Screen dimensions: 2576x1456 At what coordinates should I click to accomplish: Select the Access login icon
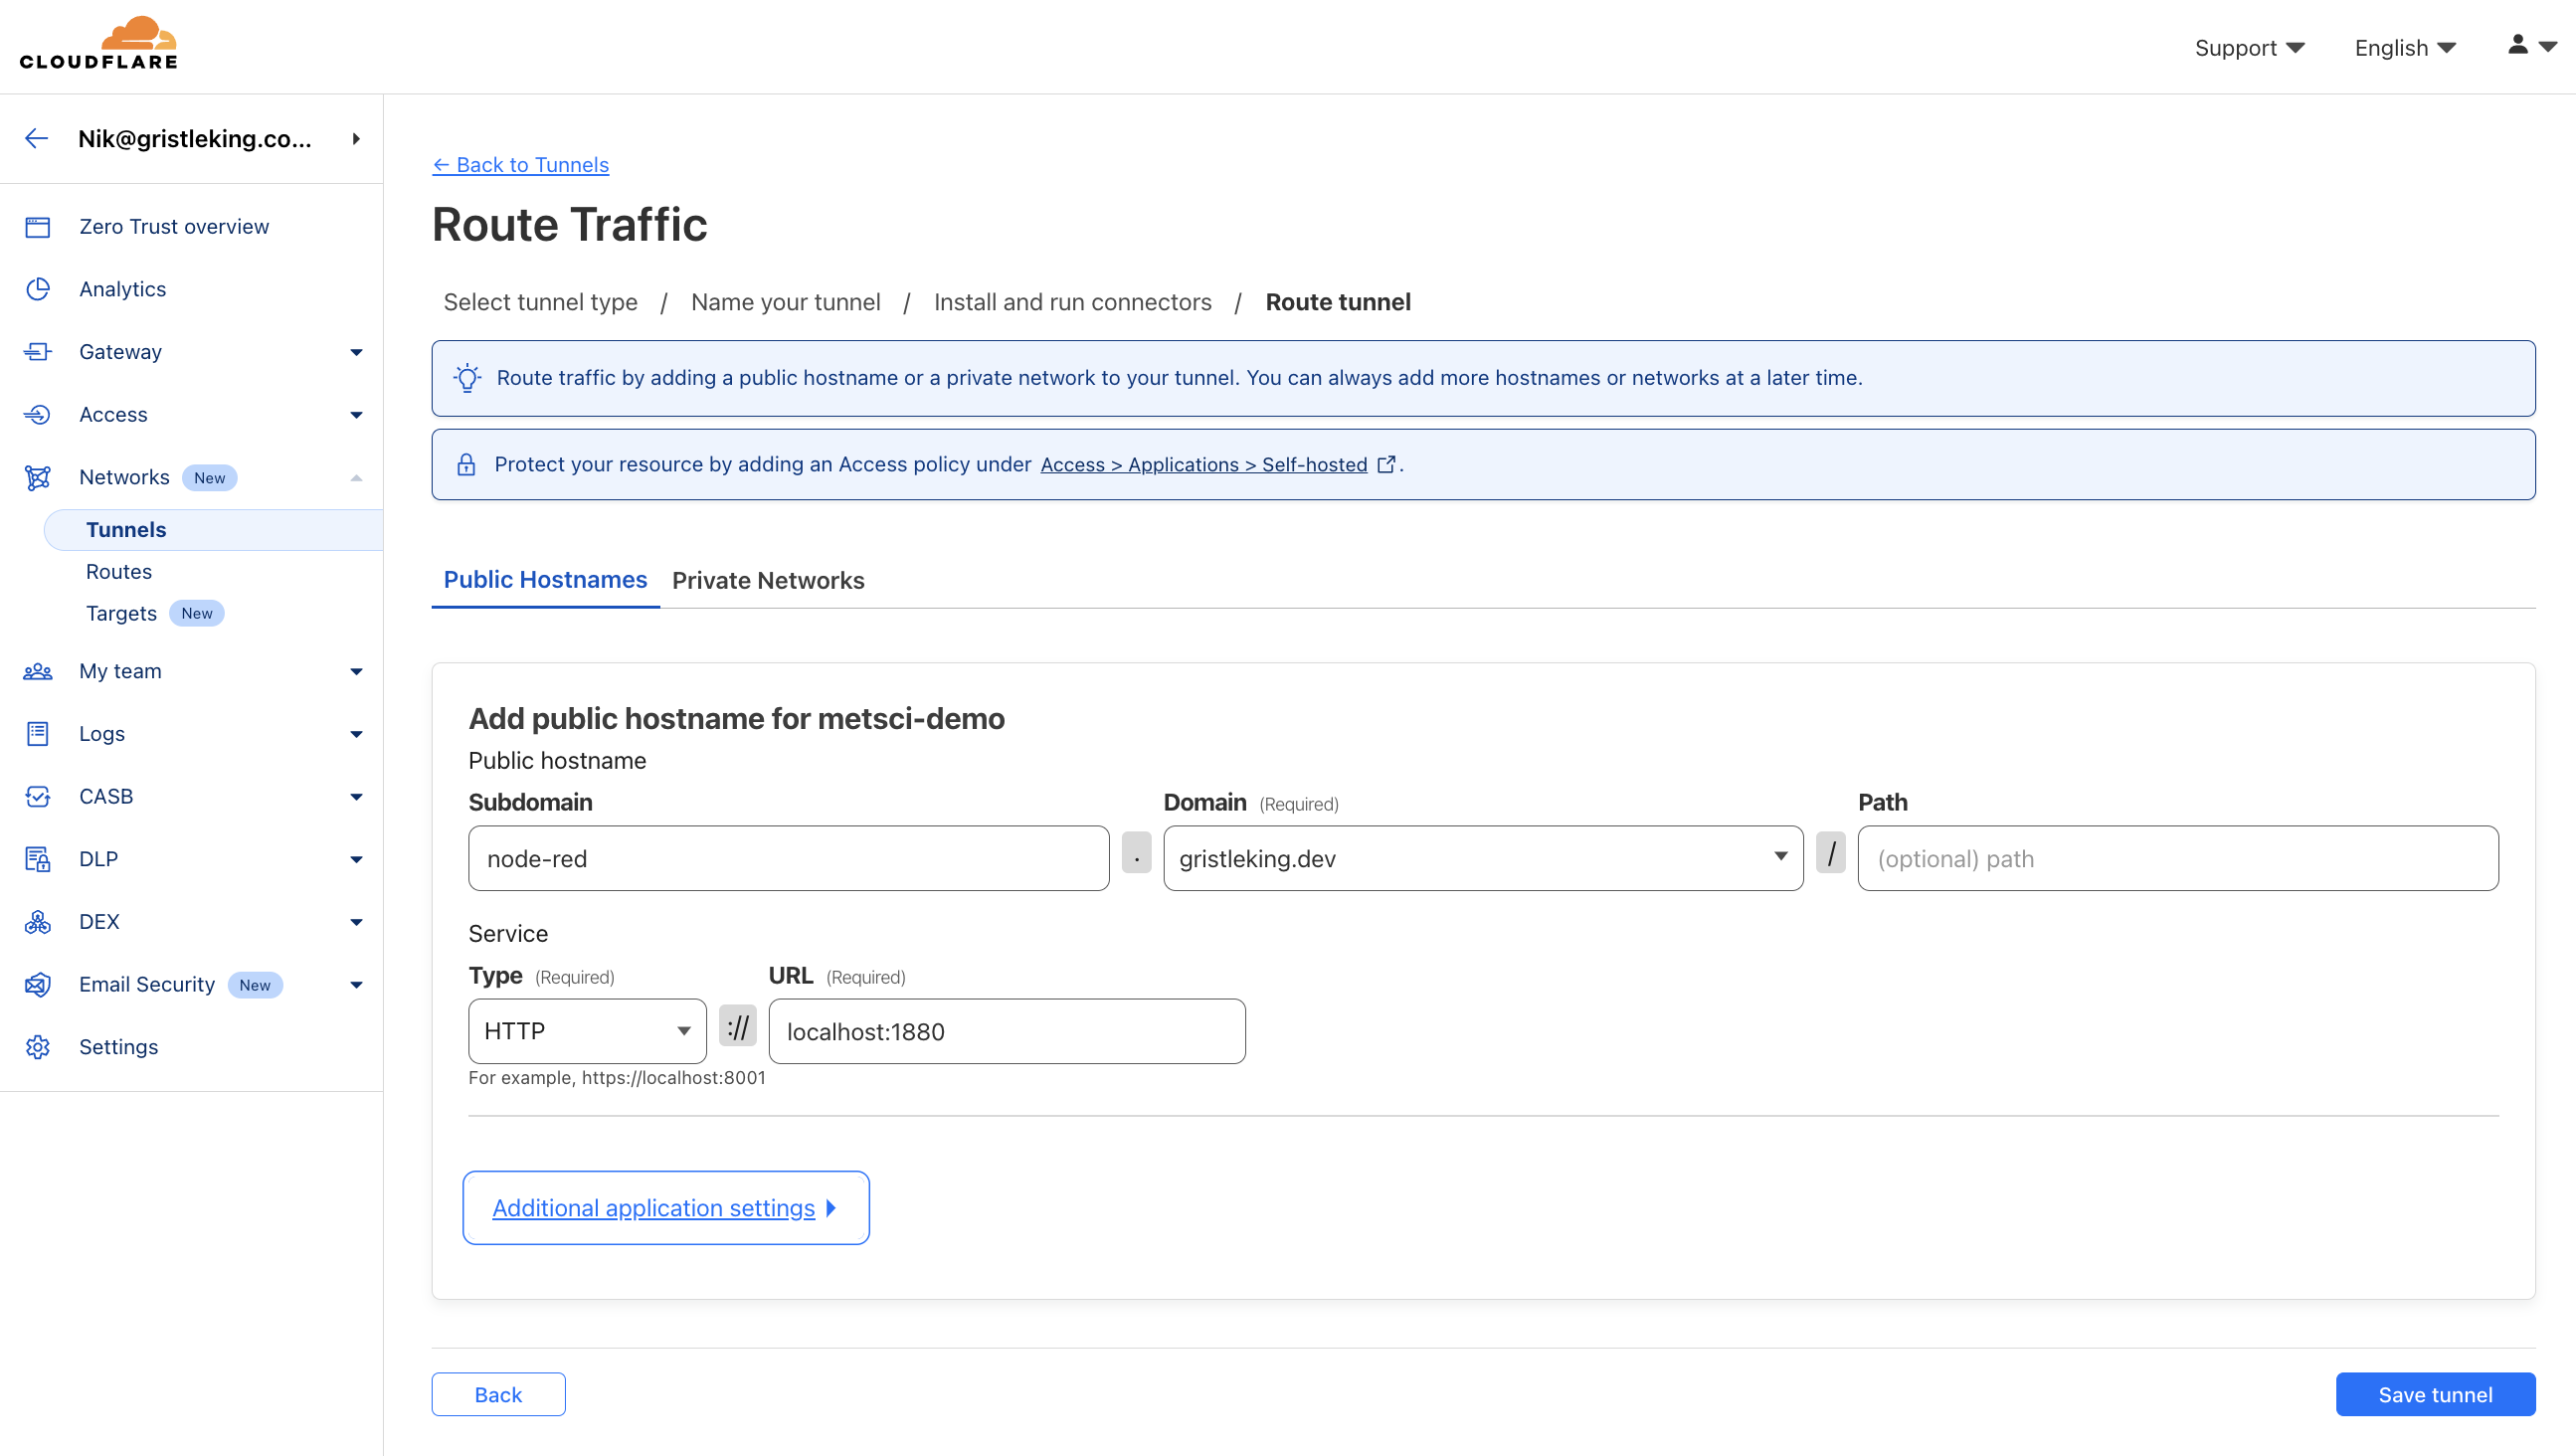pyautogui.click(x=38, y=414)
